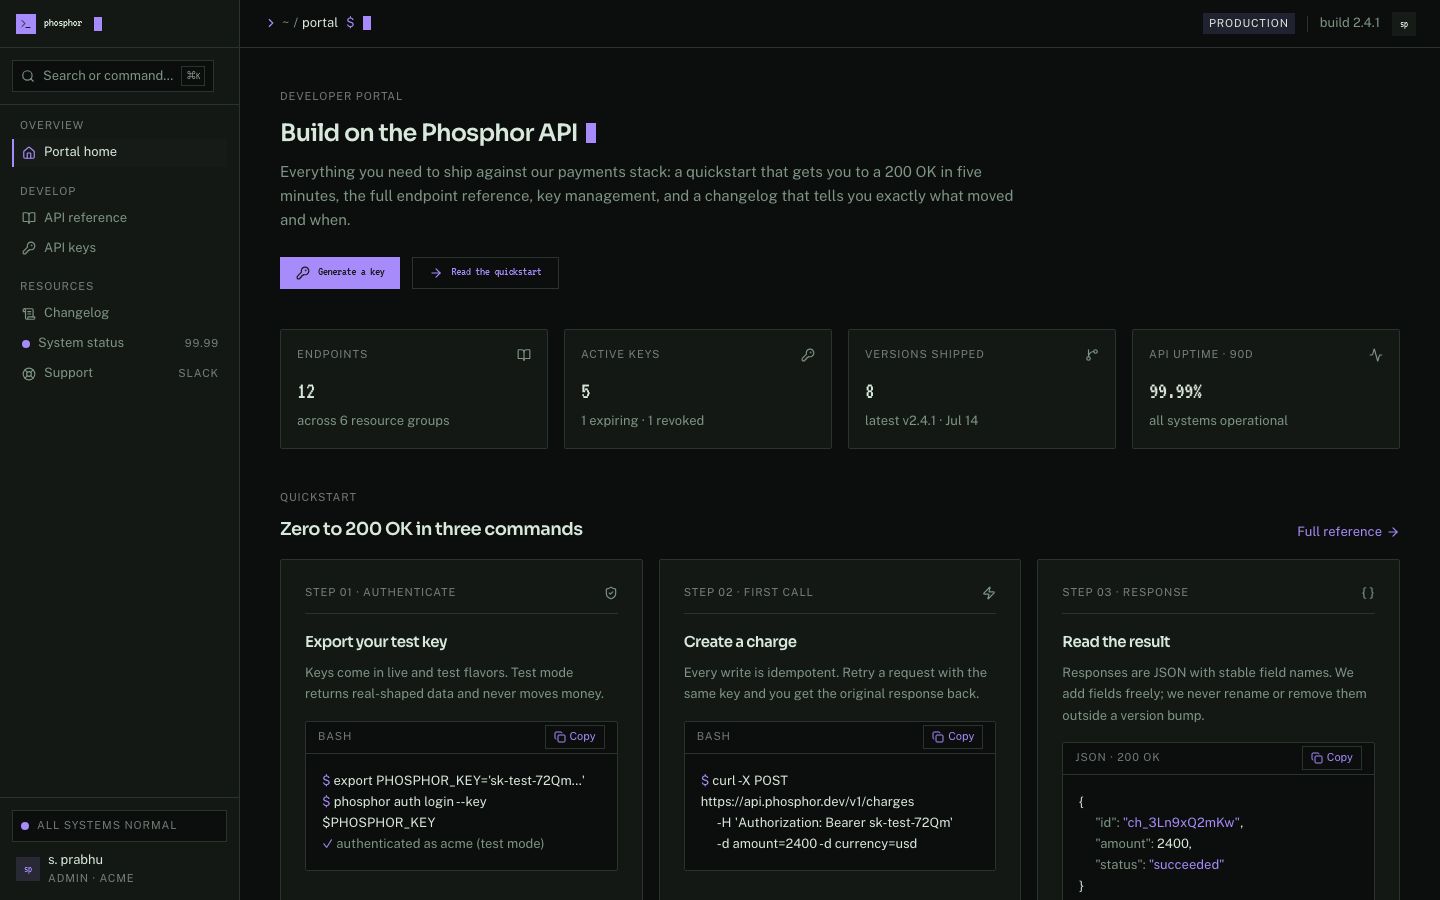The width and height of the screenshot is (1440, 900).
Task: Click the portal breadcrumb text
Action: pos(320,23)
